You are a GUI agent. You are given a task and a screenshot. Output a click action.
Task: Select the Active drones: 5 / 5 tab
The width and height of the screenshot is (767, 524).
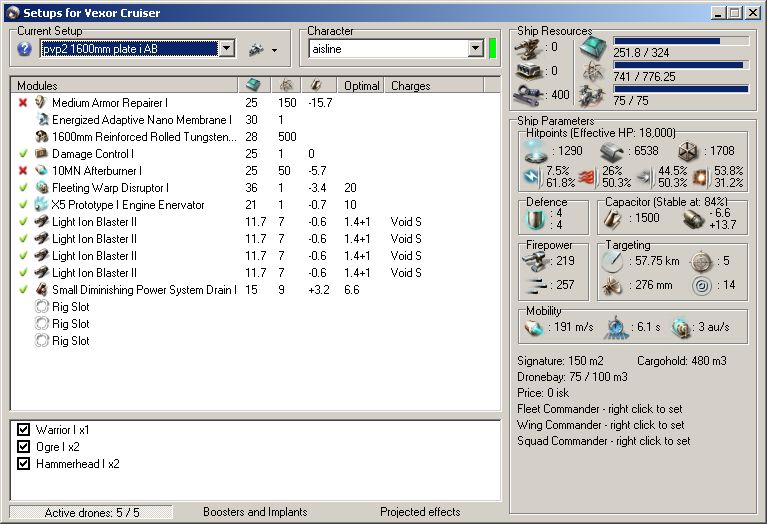[91, 512]
